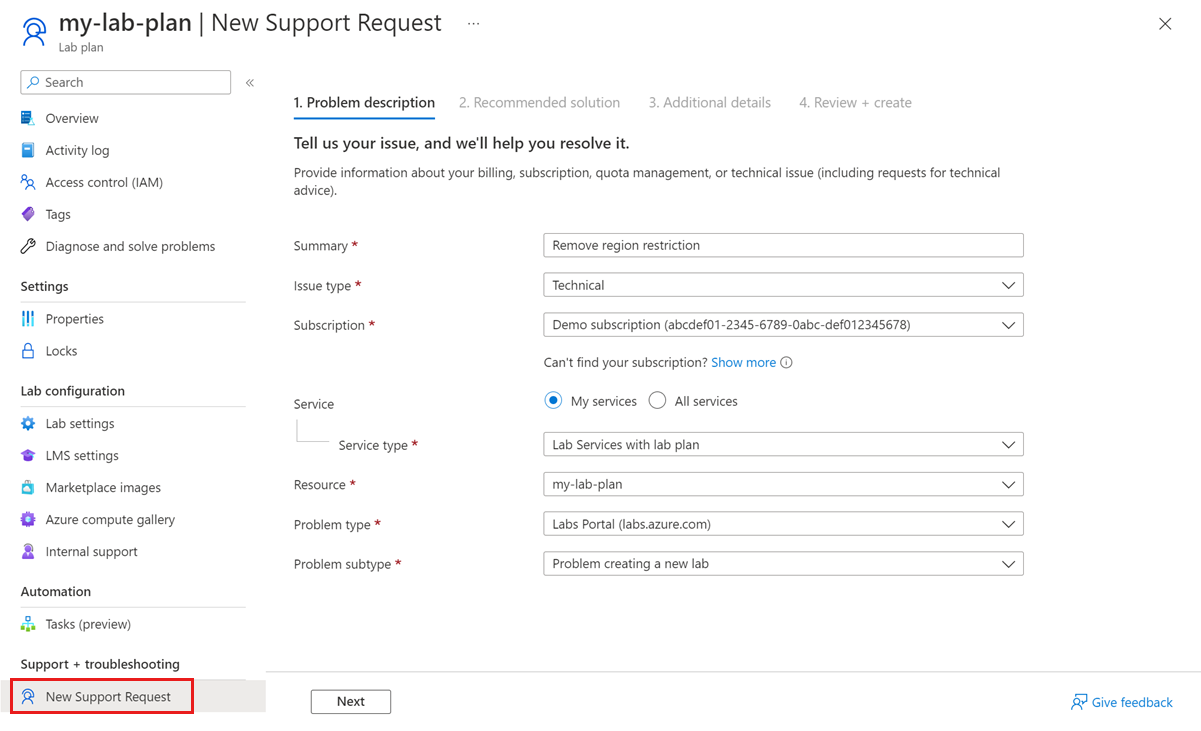The image size is (1201, 731).
Task: Click the Azure compute gallery icon
Action: tap(28, 520)
